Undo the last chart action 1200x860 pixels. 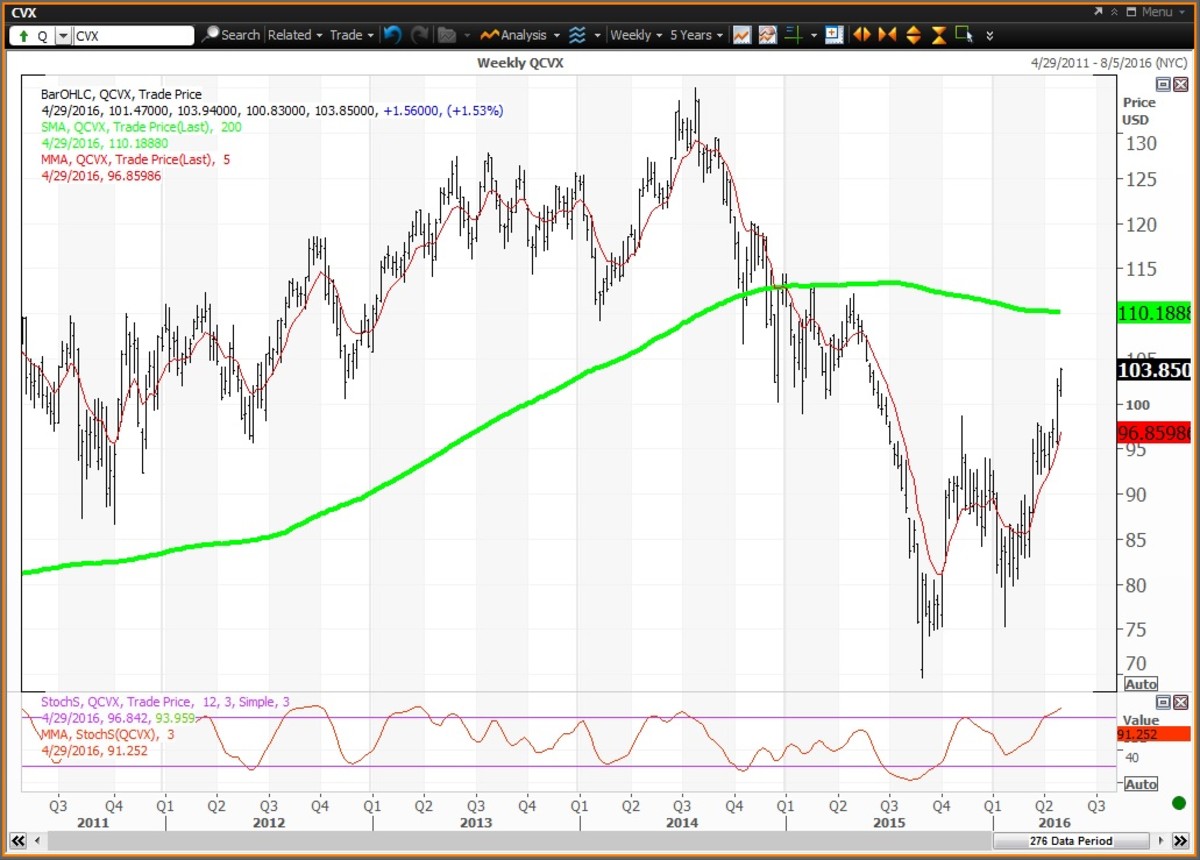click(391, 35)
